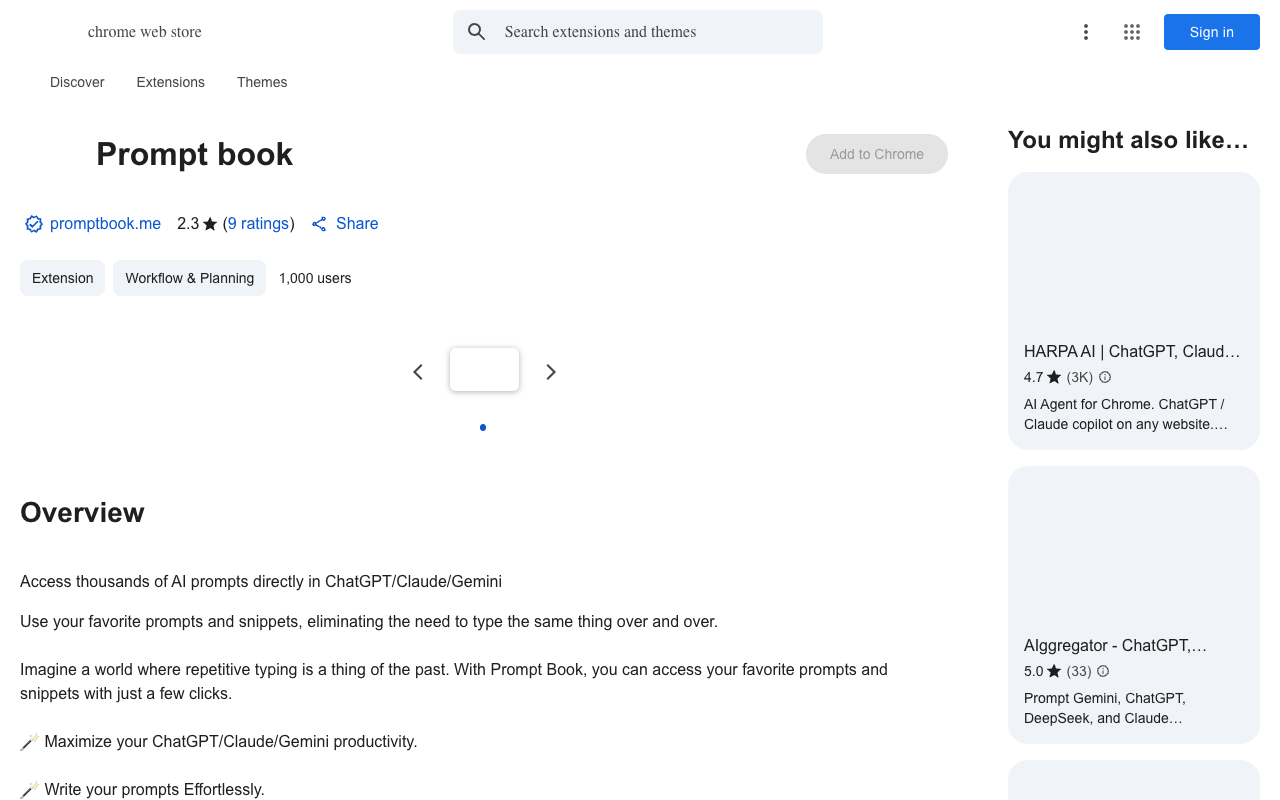The width and height of the screenshot is (1280, 800).
Task: Show the previous screenshot with left chevron
Action: coord(418,372)
